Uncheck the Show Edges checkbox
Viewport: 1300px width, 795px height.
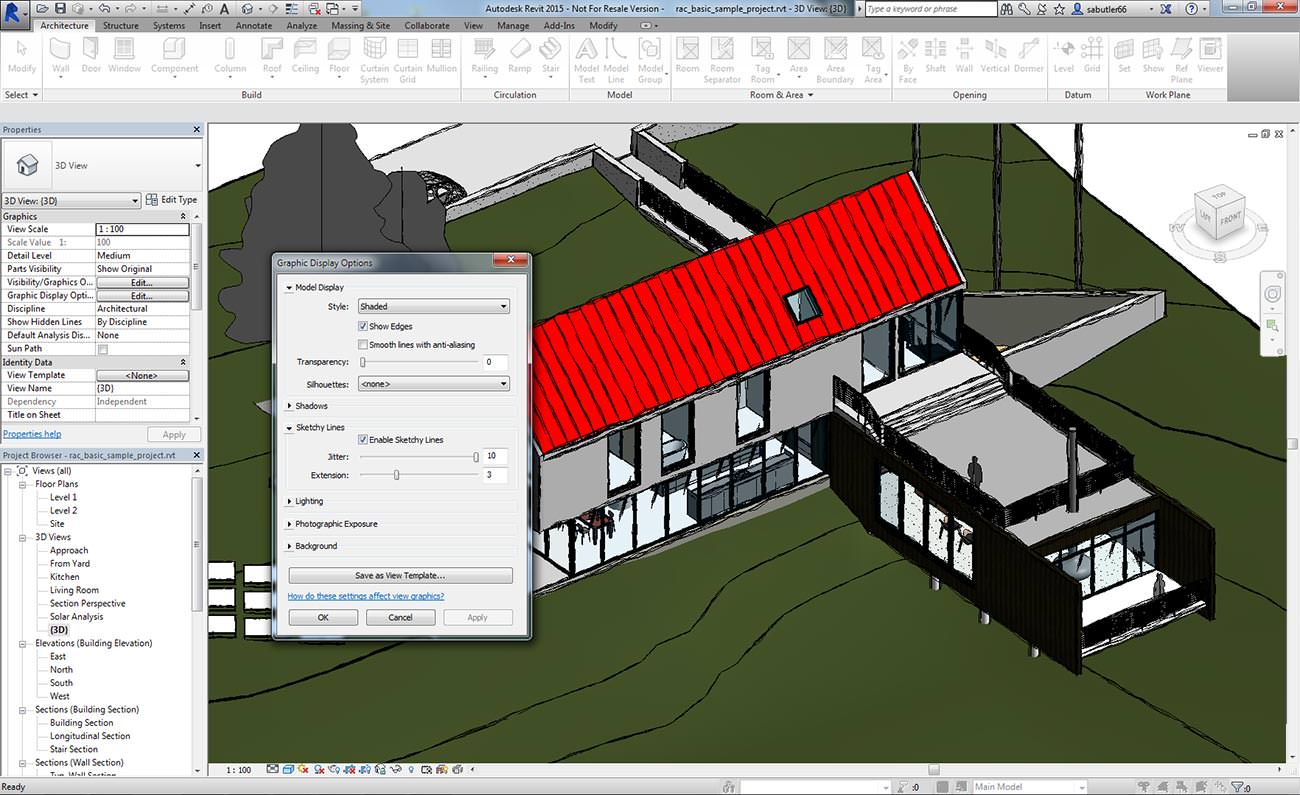pyautogui.click(x=363, y=326)
